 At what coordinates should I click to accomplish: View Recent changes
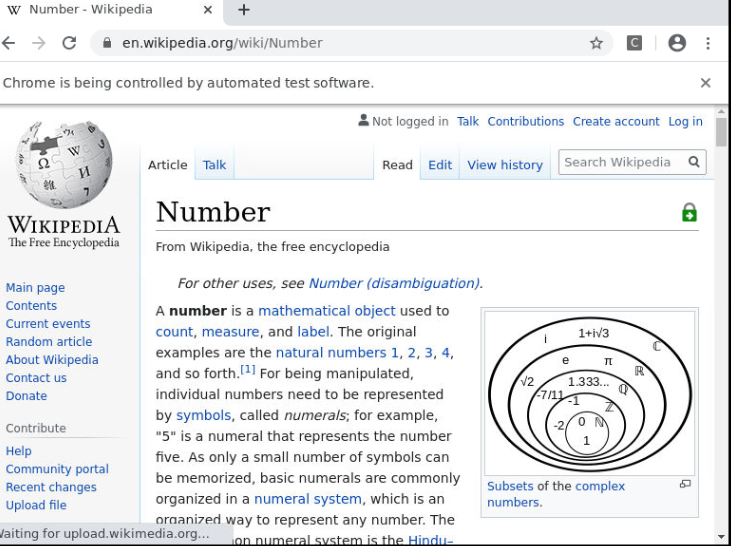(x=51, y=487)
